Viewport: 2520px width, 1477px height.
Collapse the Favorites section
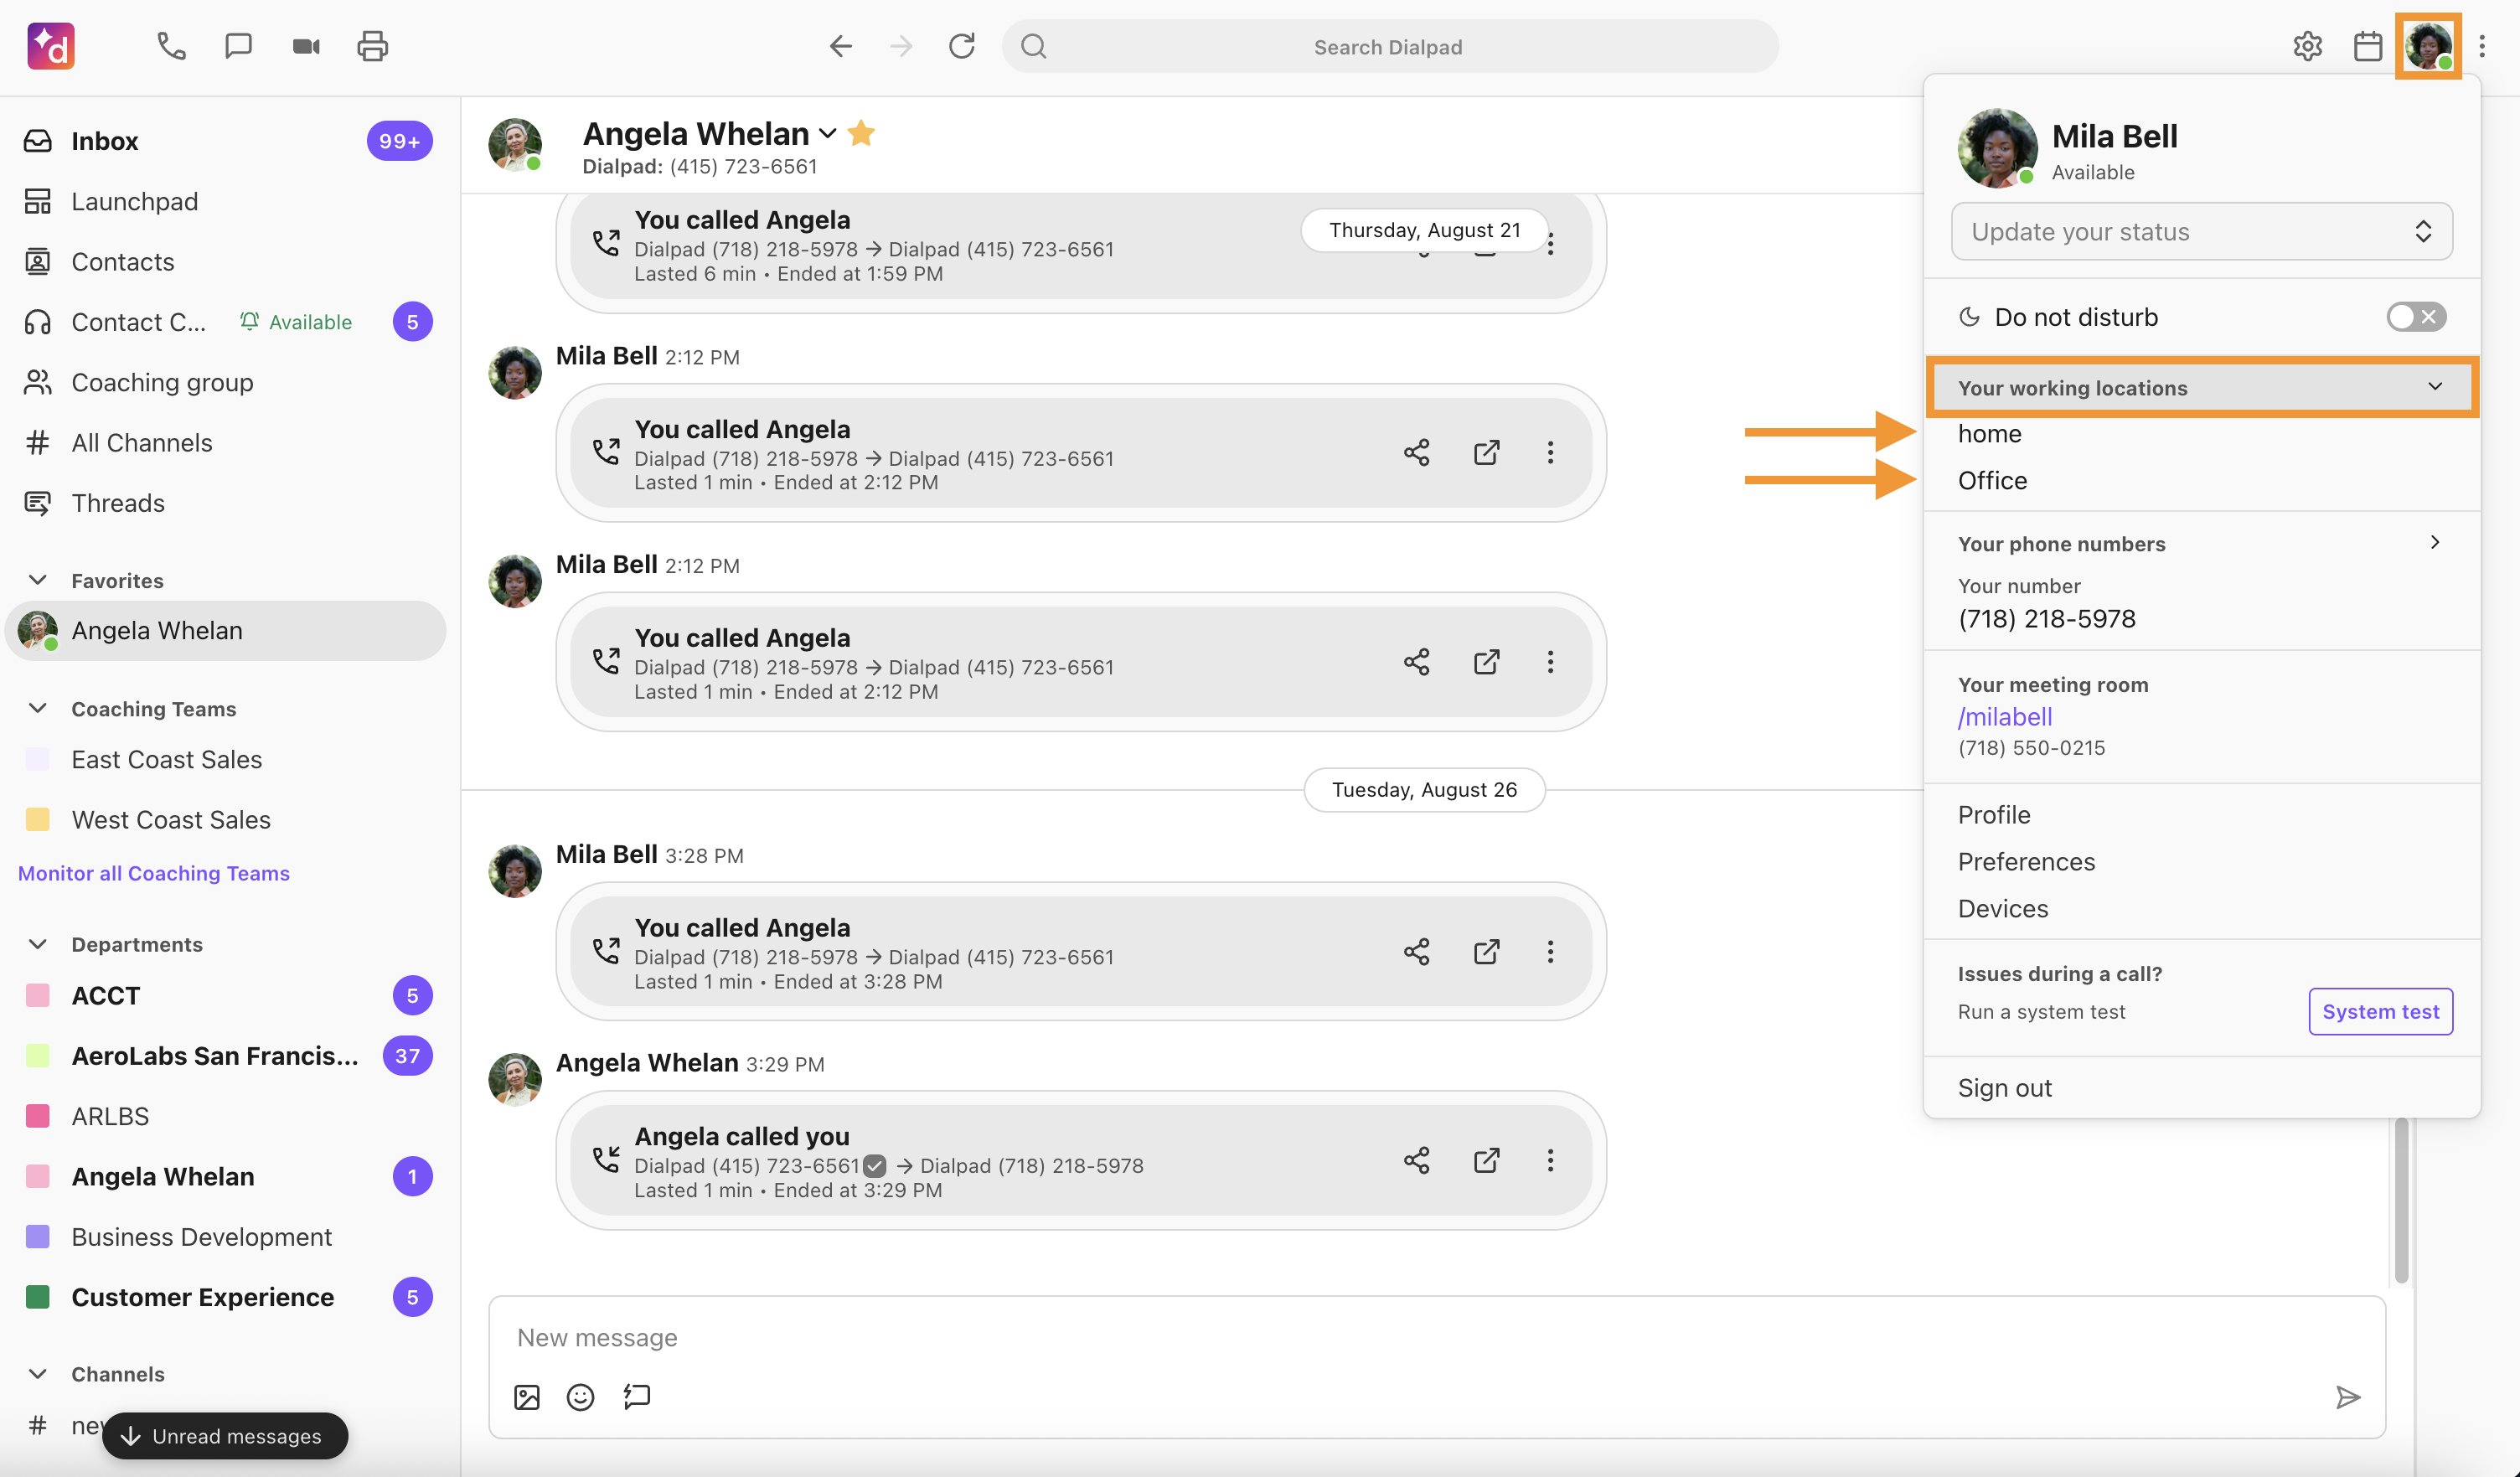pos(37,580)
